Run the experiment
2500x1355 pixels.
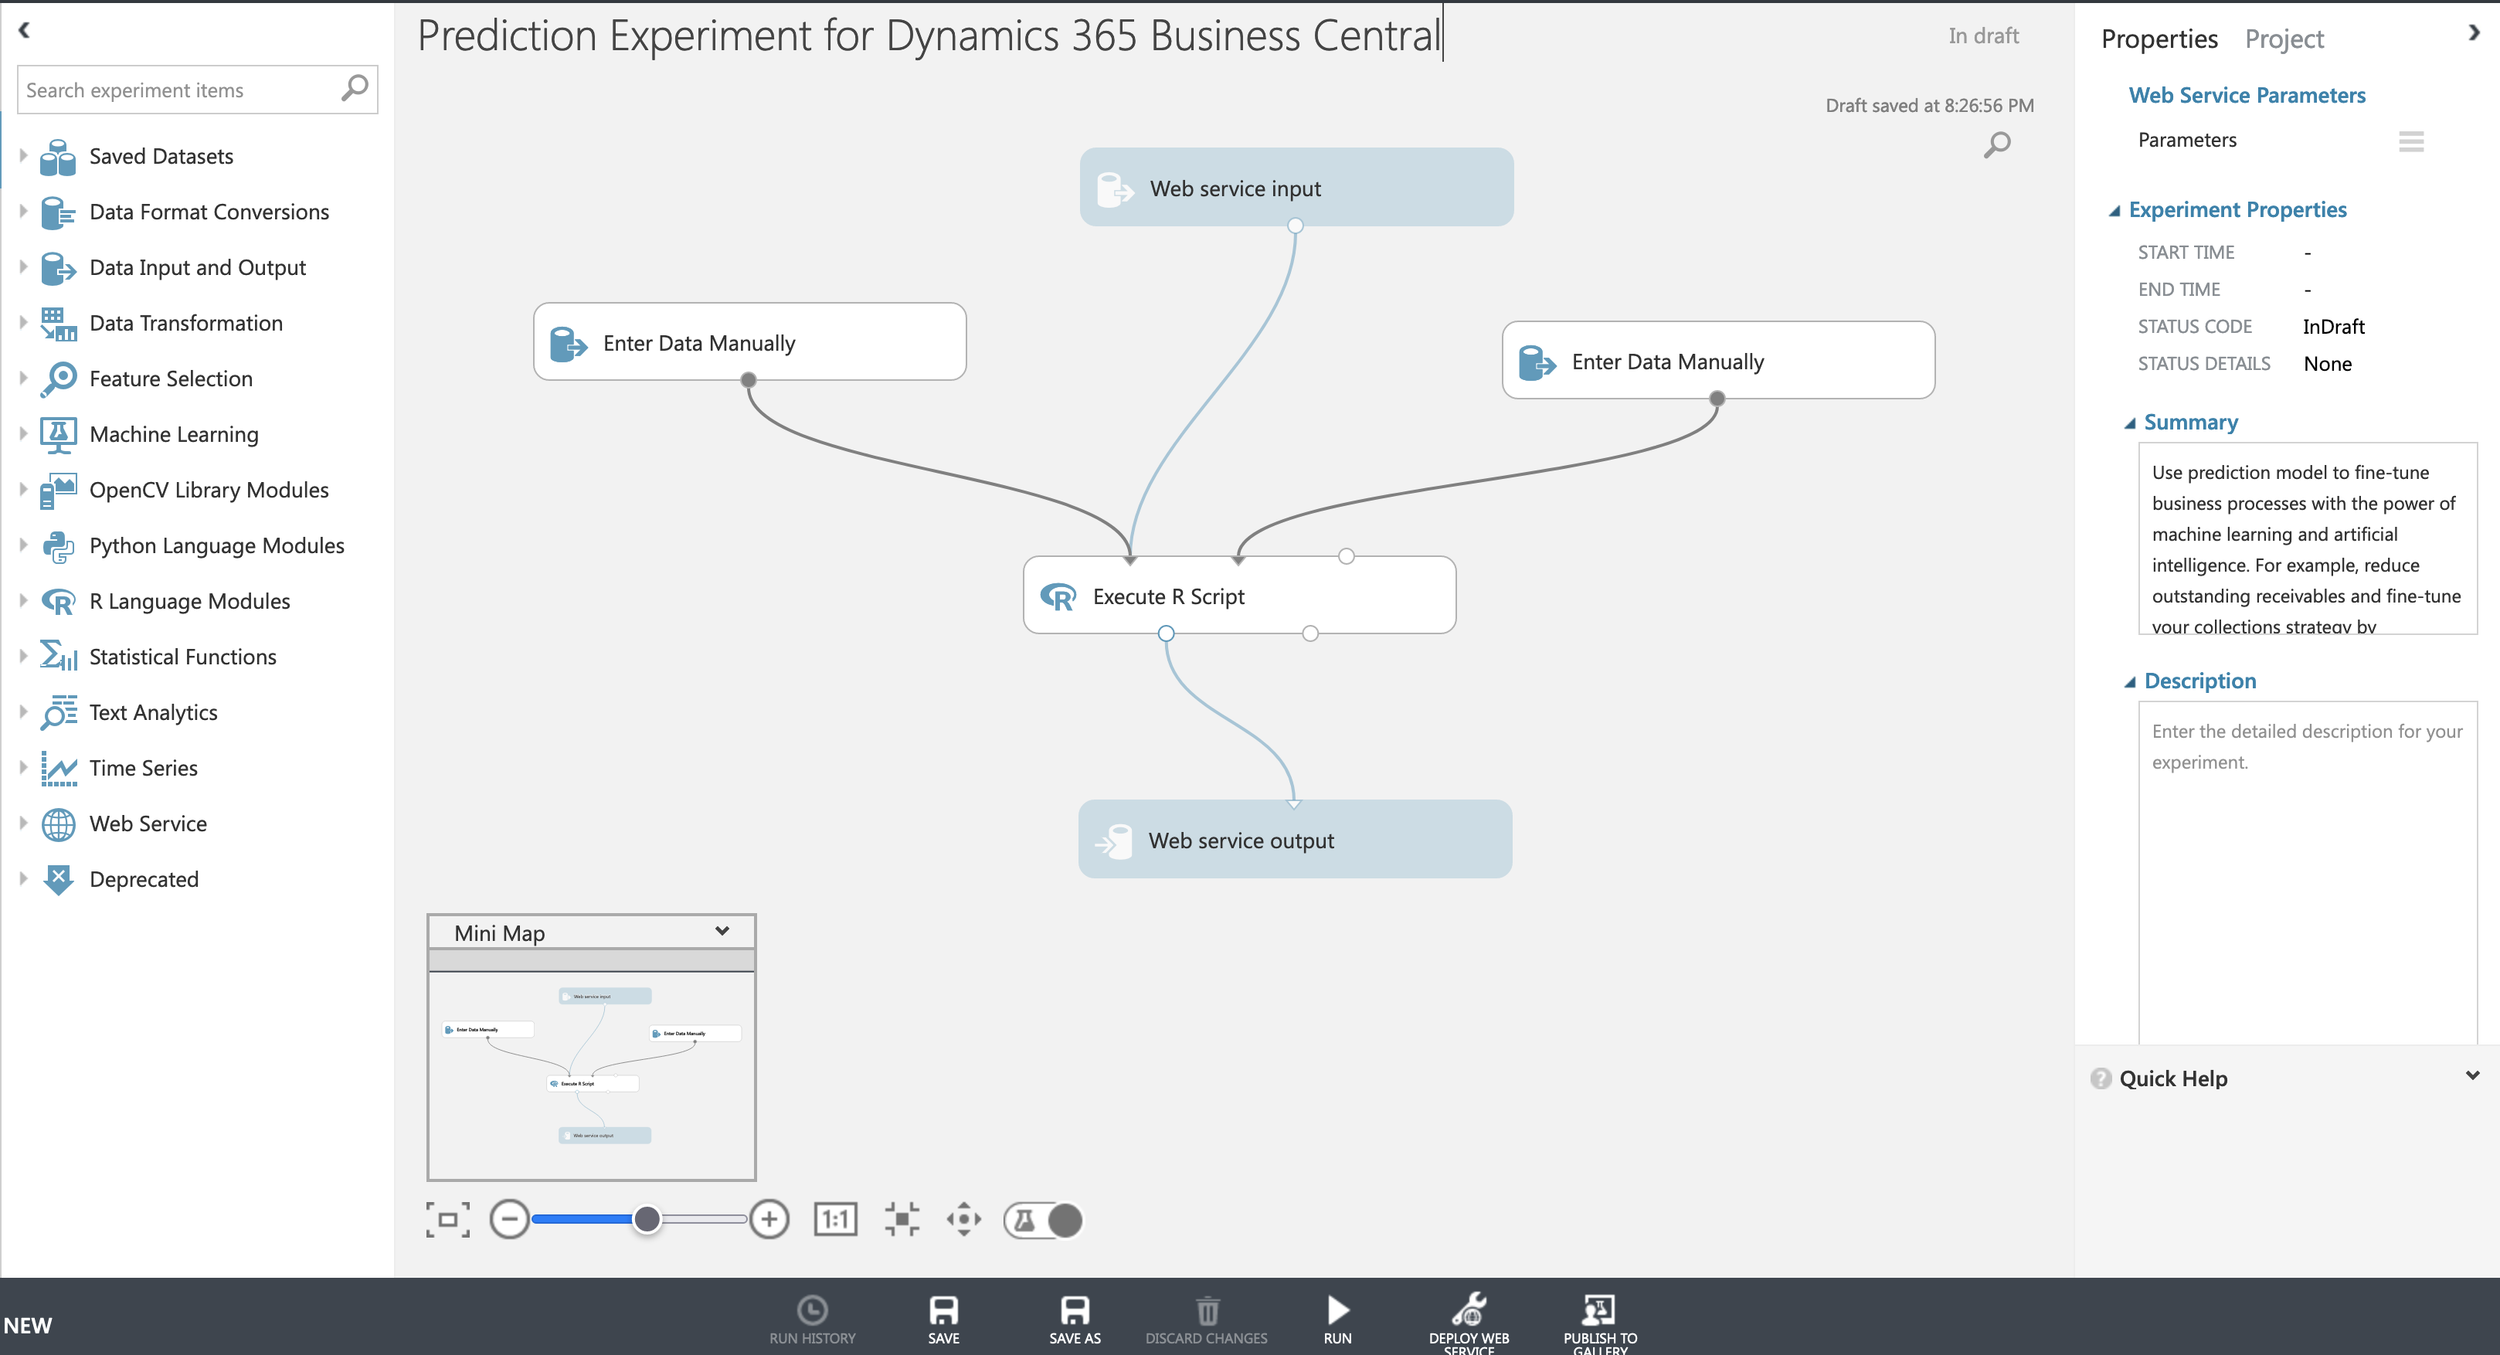coord(1337,1320)
